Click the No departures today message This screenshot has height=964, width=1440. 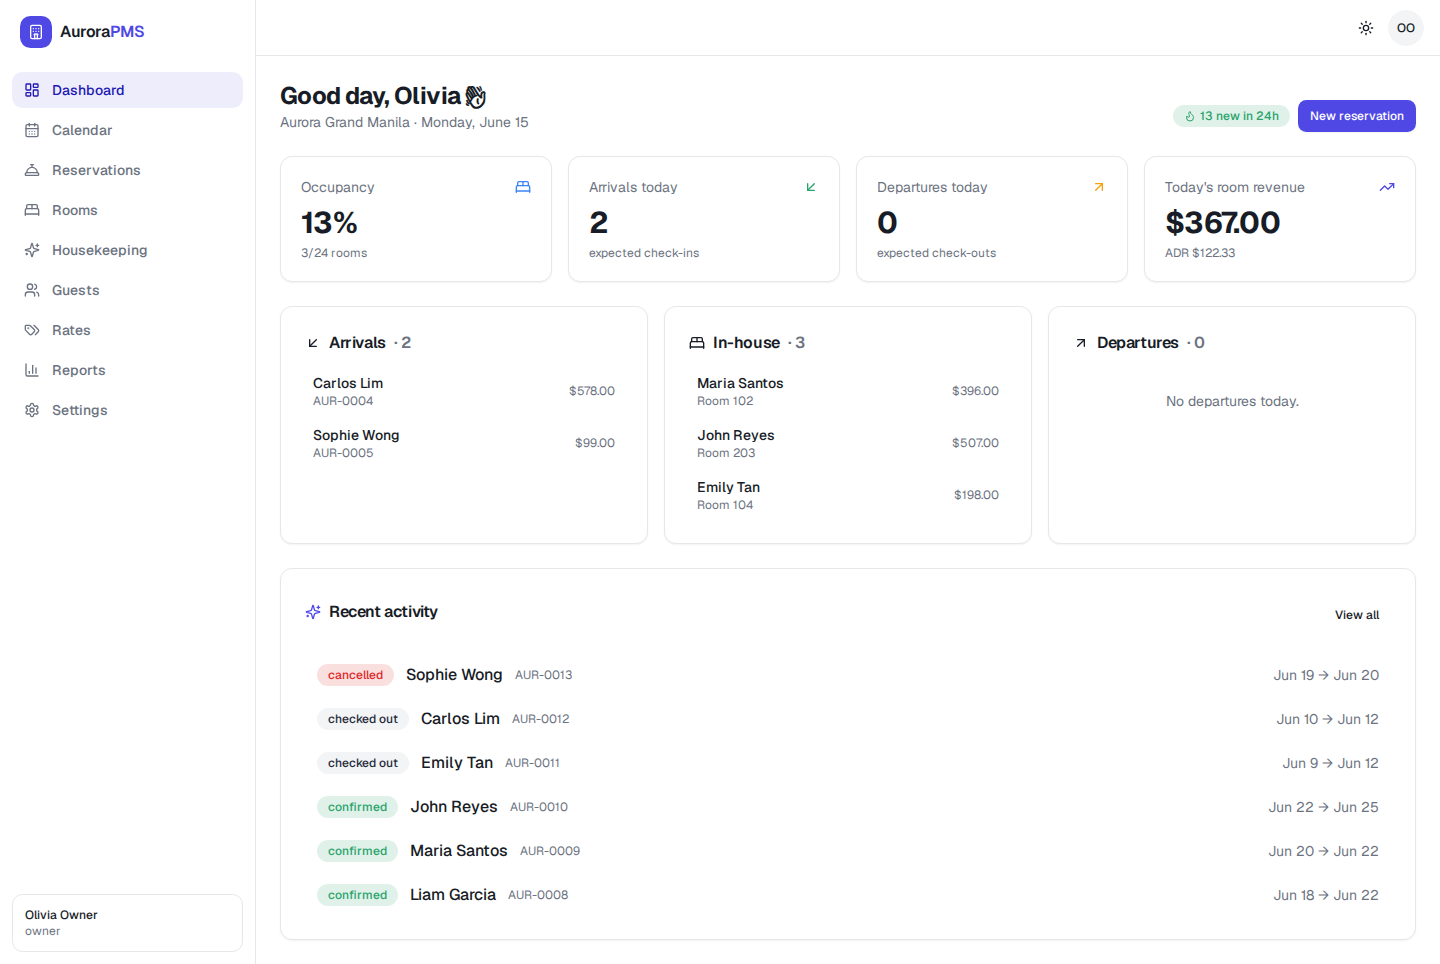(1232, 401)
